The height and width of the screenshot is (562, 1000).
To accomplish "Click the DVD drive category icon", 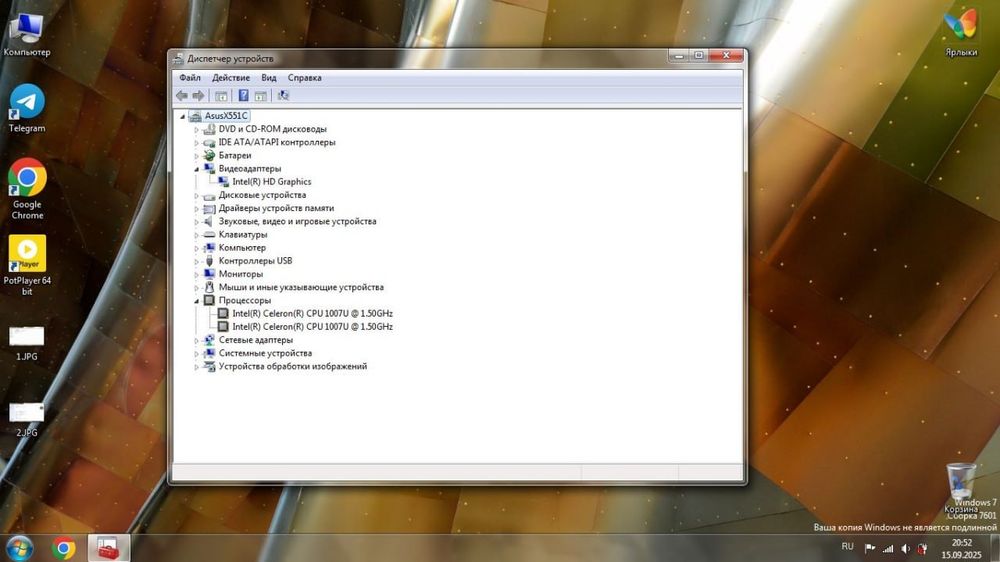I will (209, 129).
